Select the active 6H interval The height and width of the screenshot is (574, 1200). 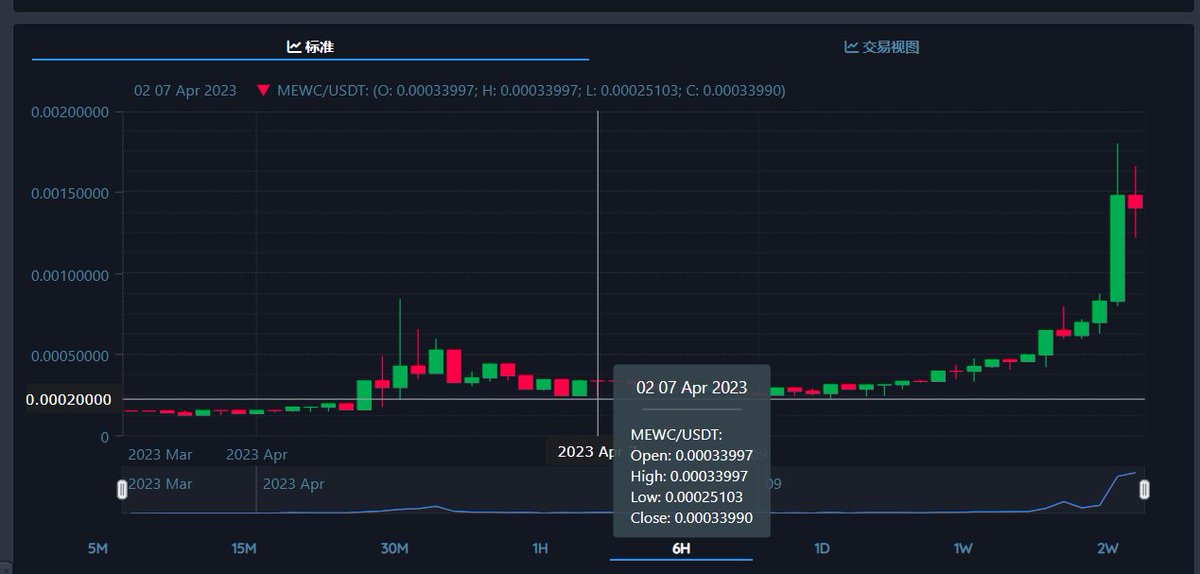pyautogui.click(x=681, y=548)
